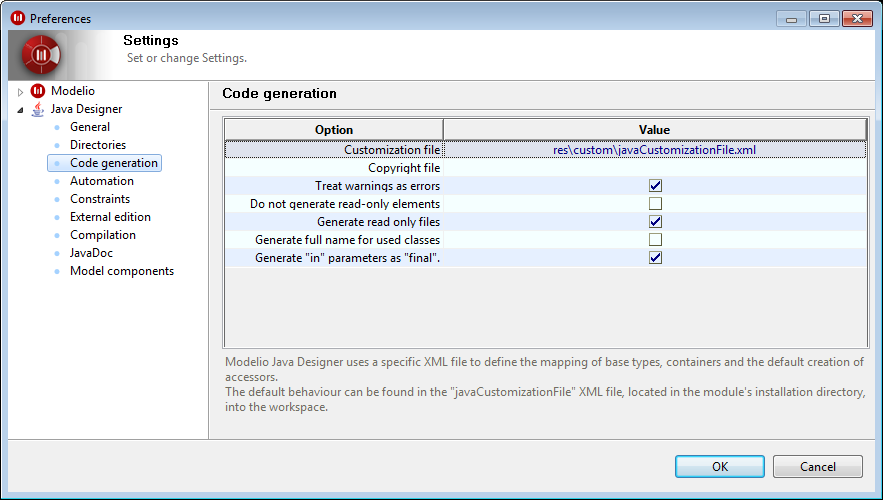This screenshot has width=883, height=500.
Task: Expand the Modelio tree node
Action: pos(20,92)
